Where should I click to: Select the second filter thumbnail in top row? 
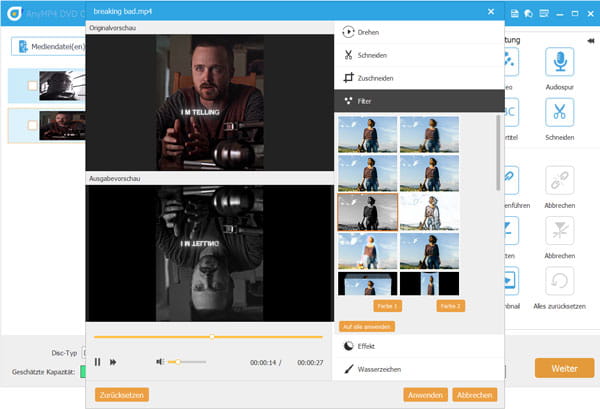coord(429,134)
